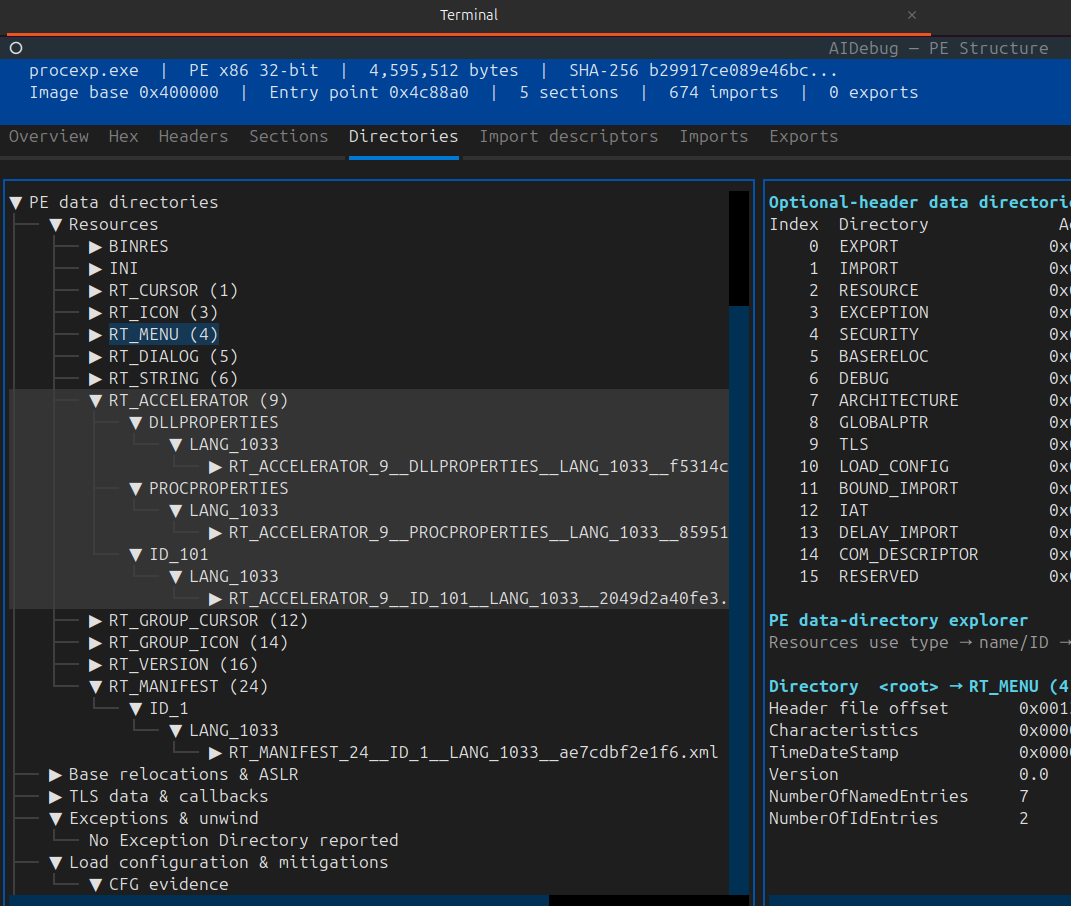
Task: Close the Terminal window
Action: coord(912,15)
